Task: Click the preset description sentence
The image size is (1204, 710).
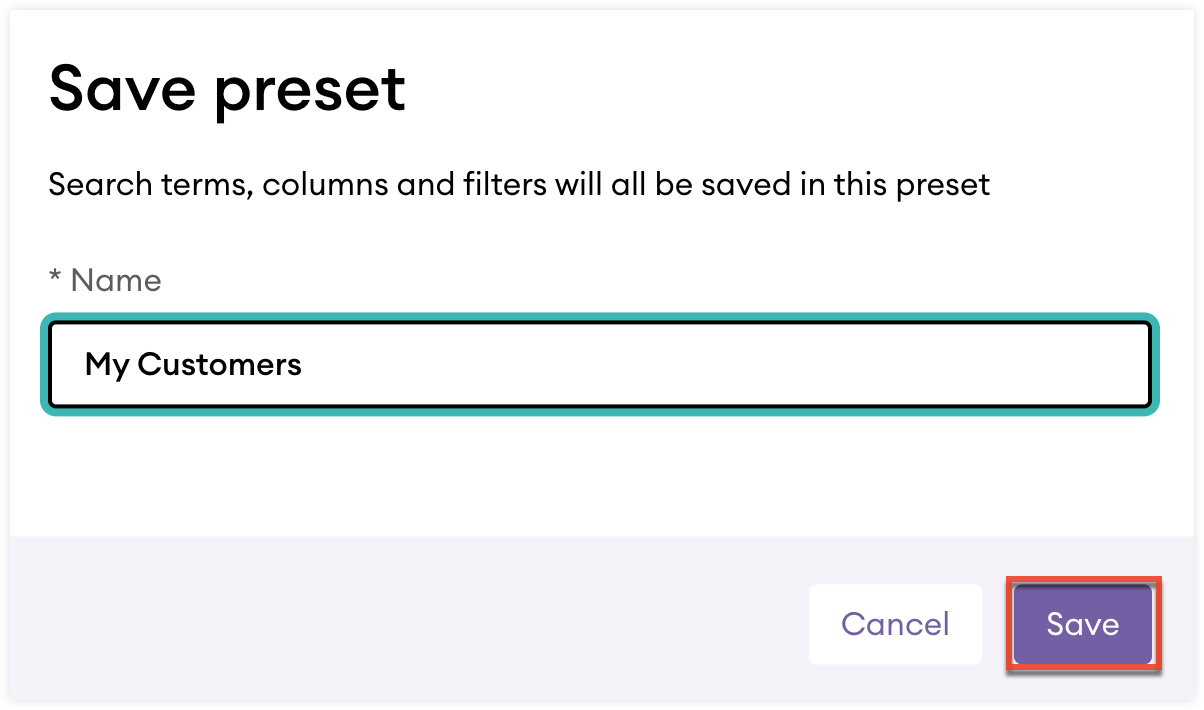Action: (x=519, y=185)
